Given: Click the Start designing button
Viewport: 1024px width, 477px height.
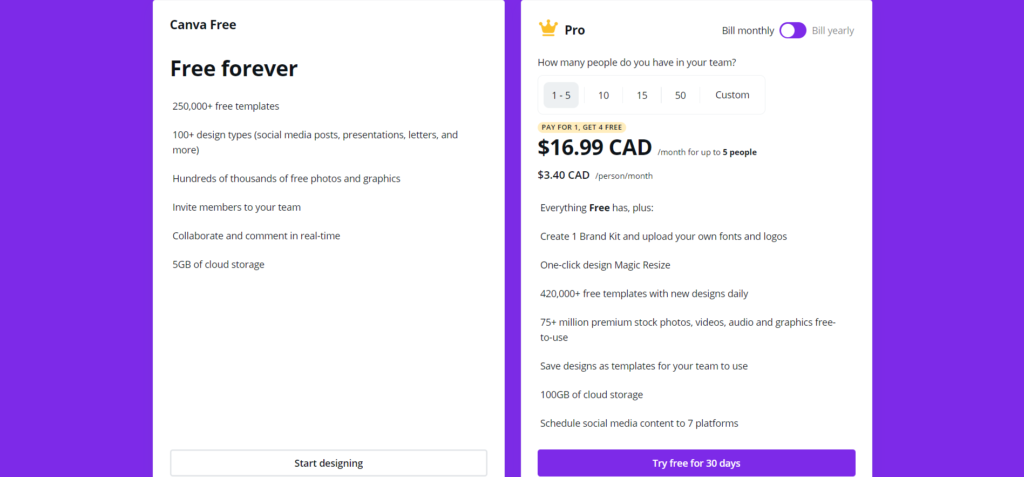Looking at the screenshot, I should coord(328,463).
